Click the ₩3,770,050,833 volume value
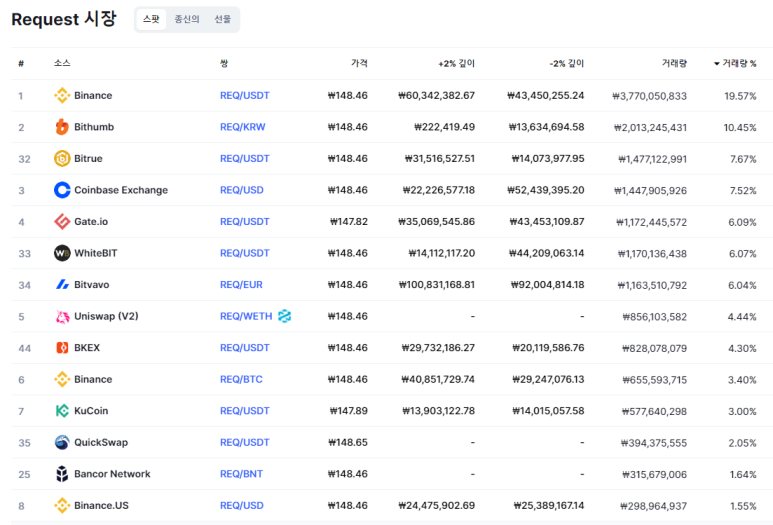Viewport: 773px width, 525px height. click(x=649, y=96)
